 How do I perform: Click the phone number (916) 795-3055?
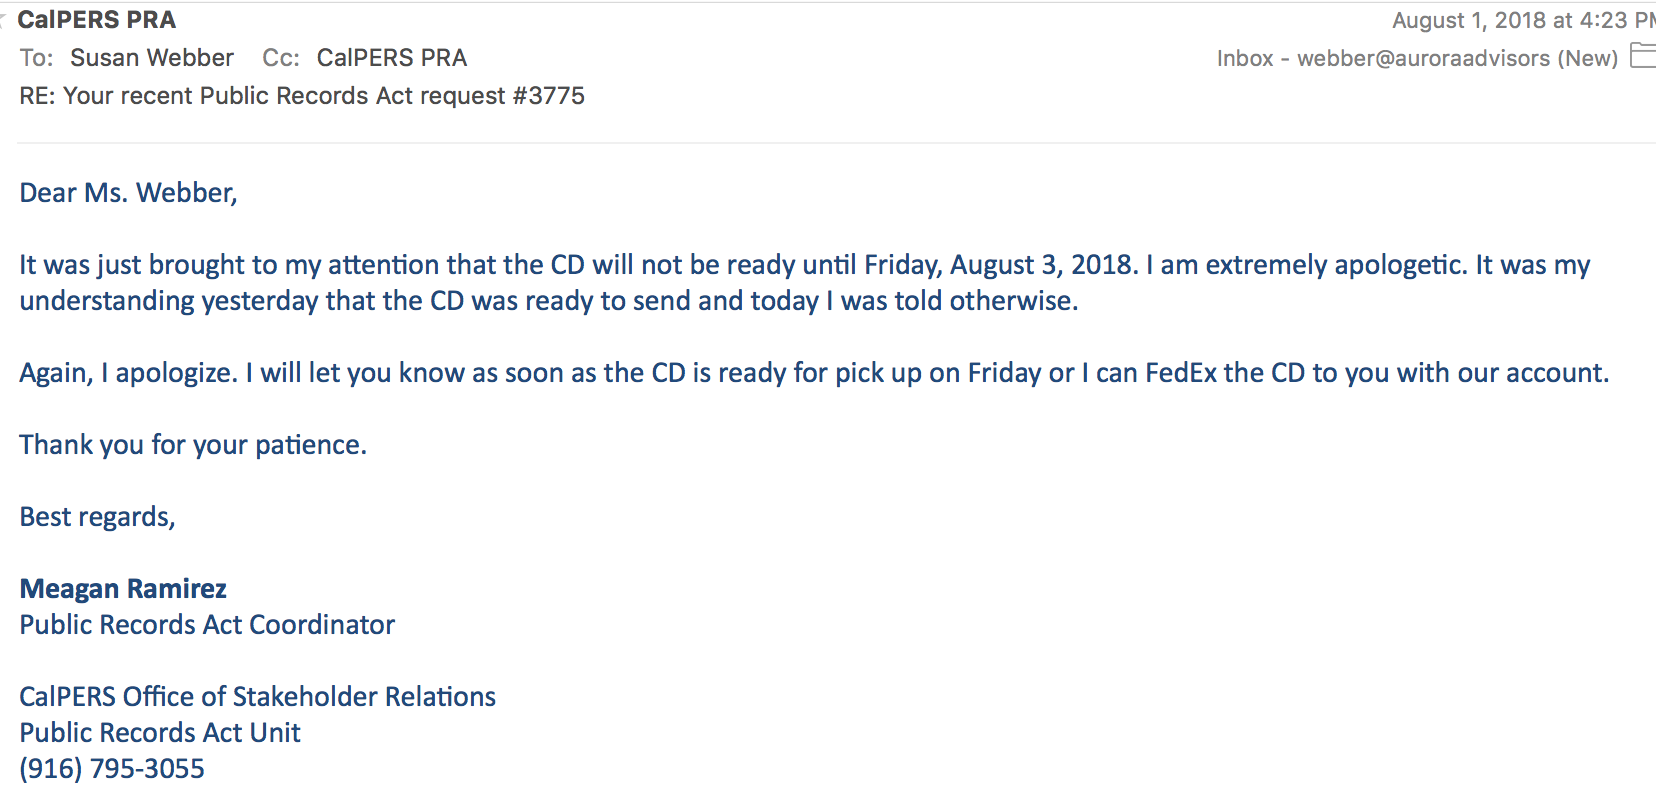coord(112,768)
